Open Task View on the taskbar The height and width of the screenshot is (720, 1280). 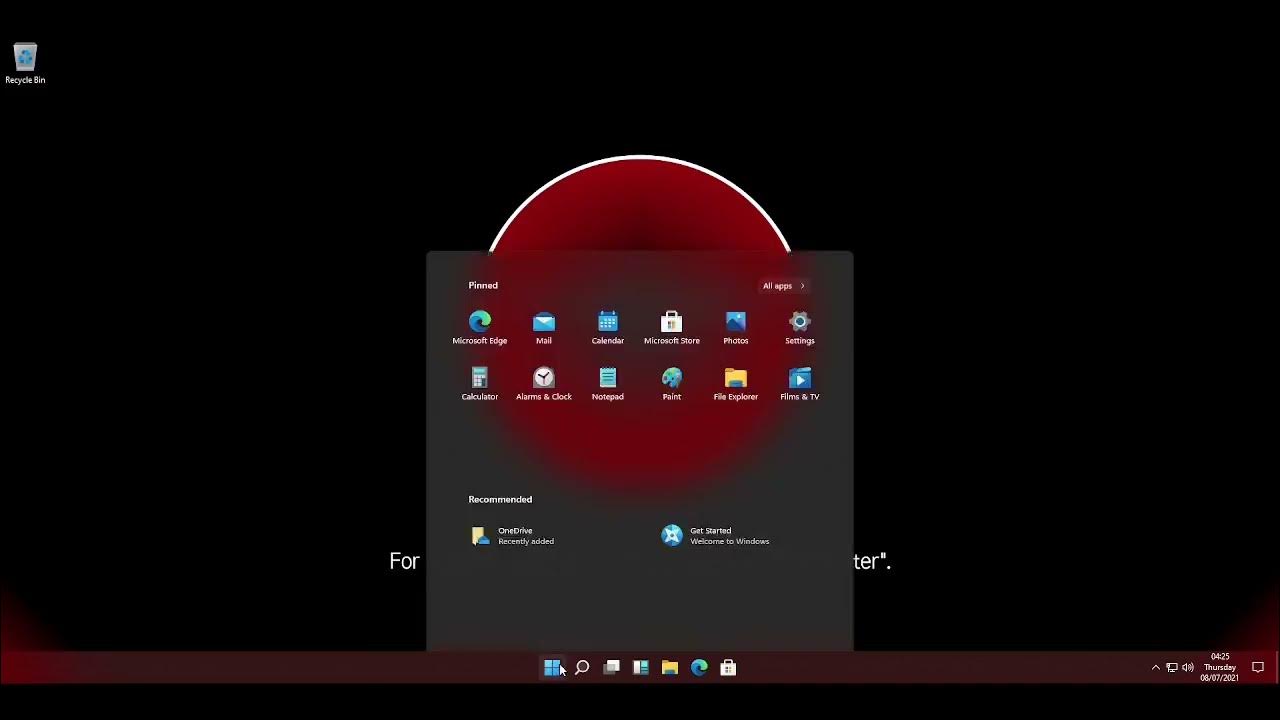coord(611,668)
